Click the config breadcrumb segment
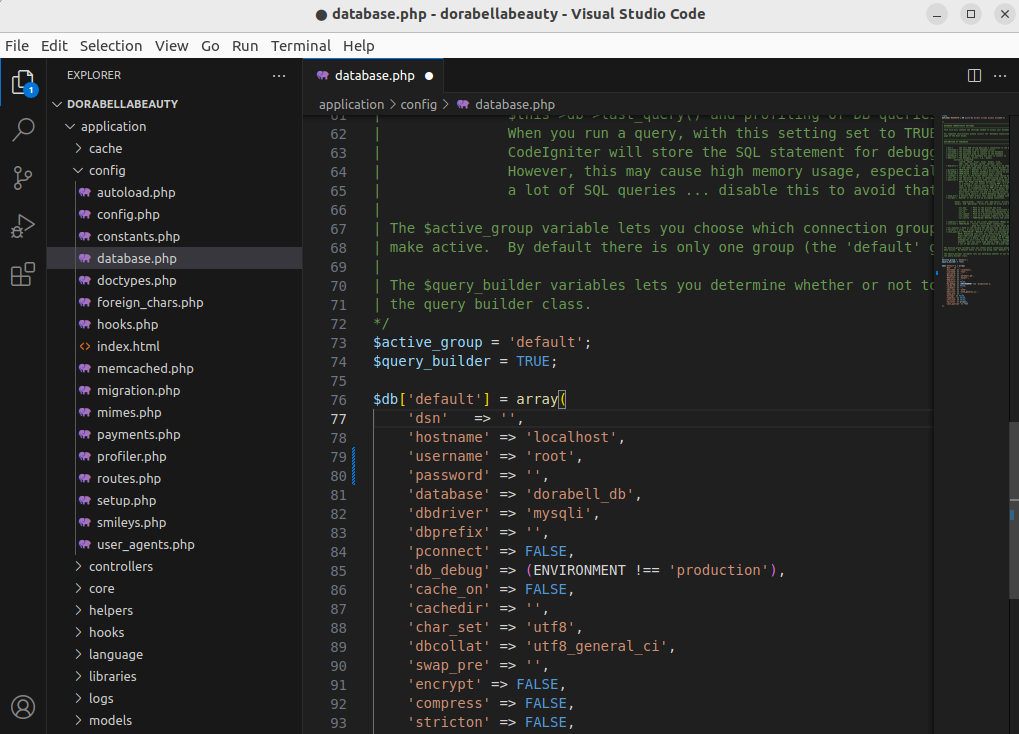The height and width of the screenshot is (734, 1019). pyautogui.click(x=420, y=104)
